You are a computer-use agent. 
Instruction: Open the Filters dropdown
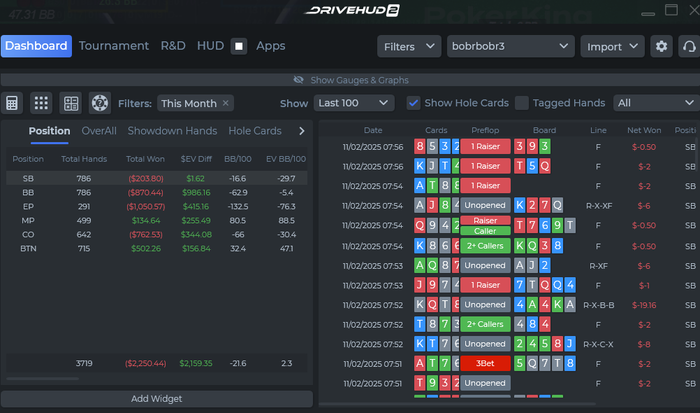coord(409,46)
